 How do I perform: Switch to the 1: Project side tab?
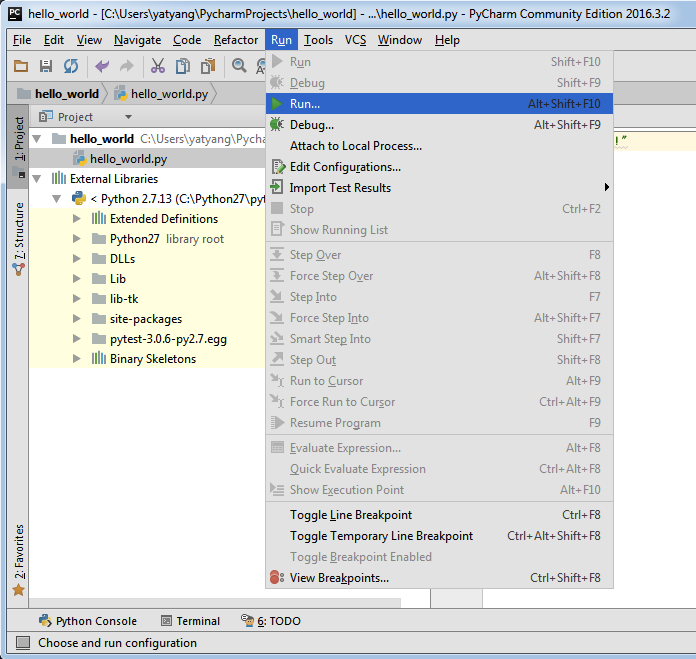18,146
